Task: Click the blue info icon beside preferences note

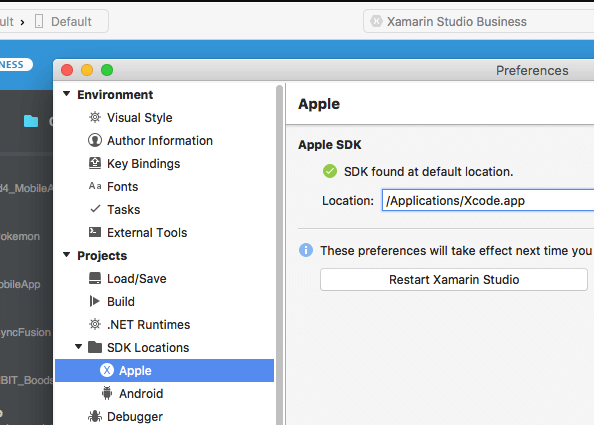Action: click(306, 250)
